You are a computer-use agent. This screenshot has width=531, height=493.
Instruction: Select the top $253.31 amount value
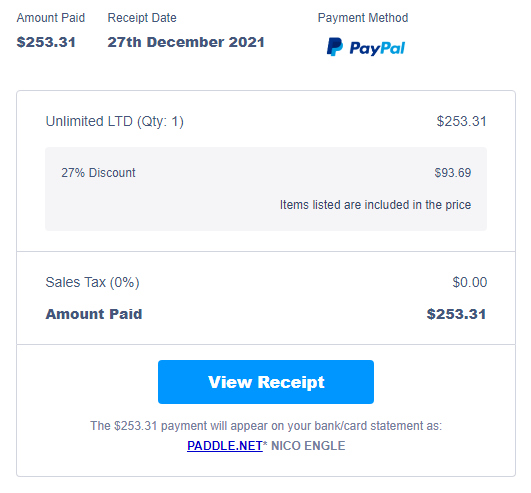[46, 42]
